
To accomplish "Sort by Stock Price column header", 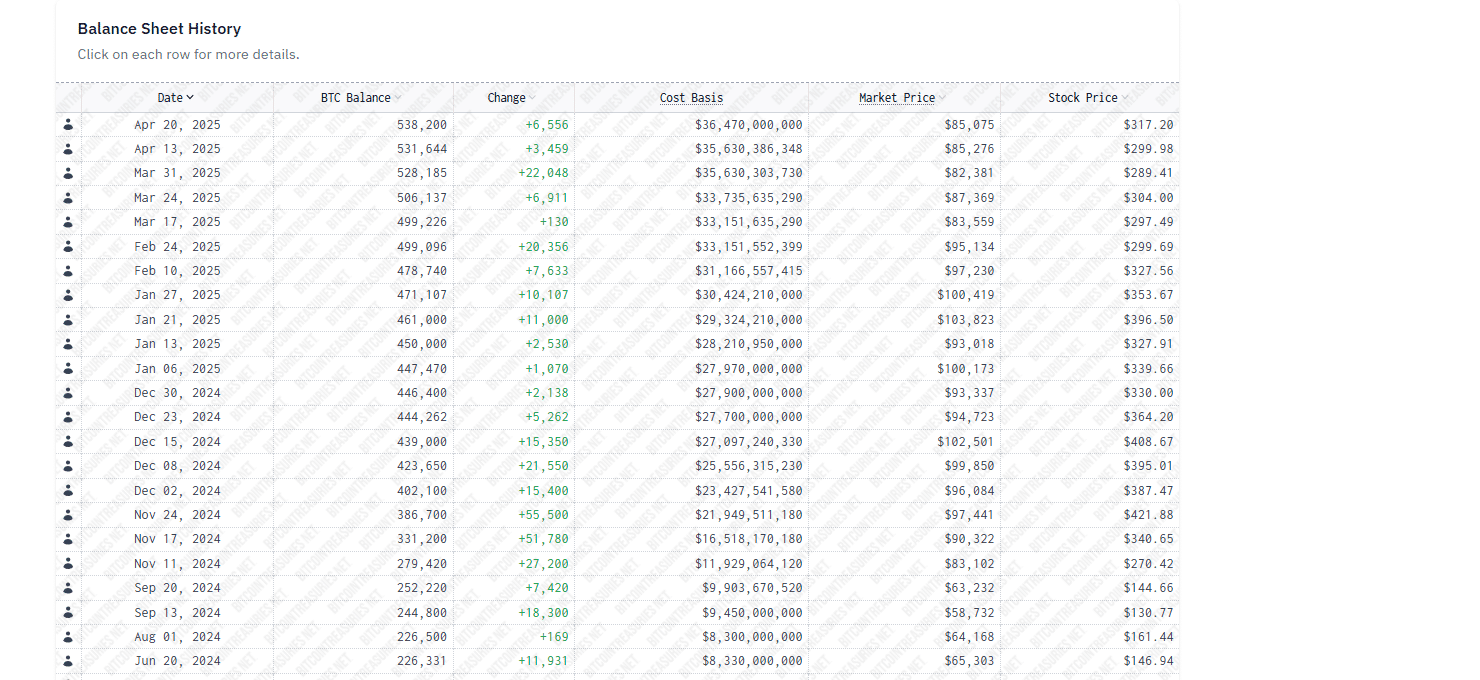I will (x=1088, y=98).
